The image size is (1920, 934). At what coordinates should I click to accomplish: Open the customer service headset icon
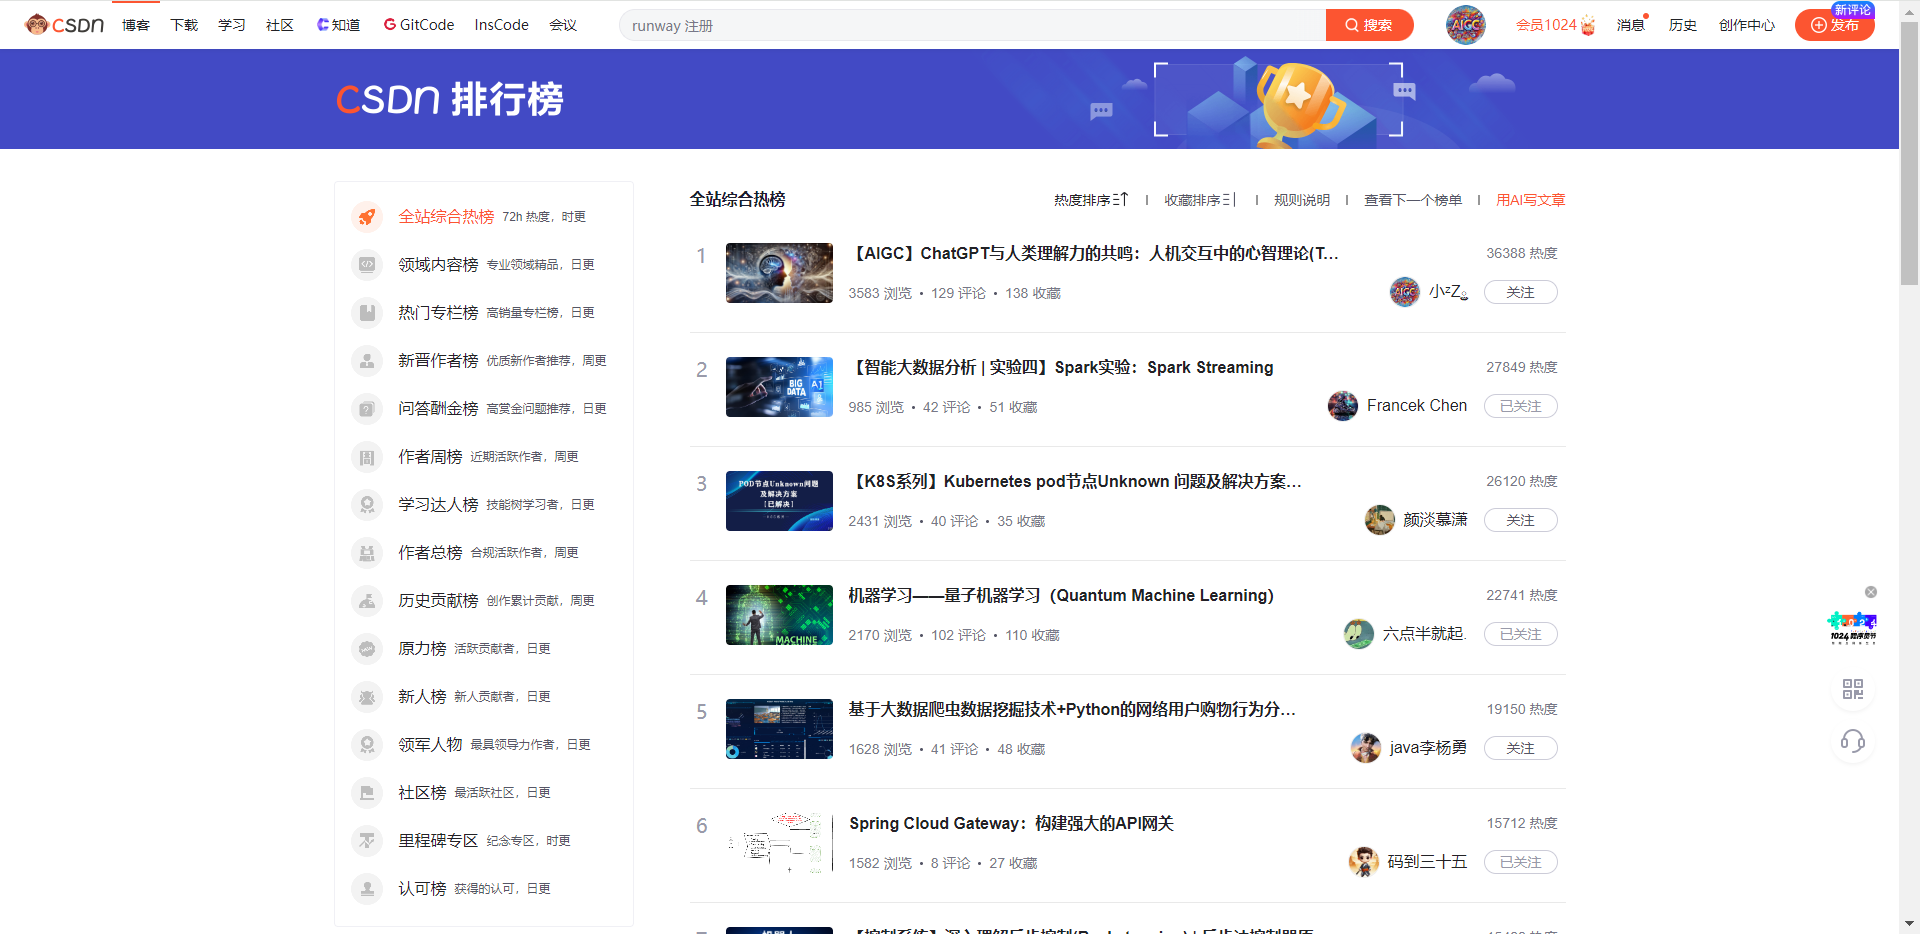(1853, 741)
